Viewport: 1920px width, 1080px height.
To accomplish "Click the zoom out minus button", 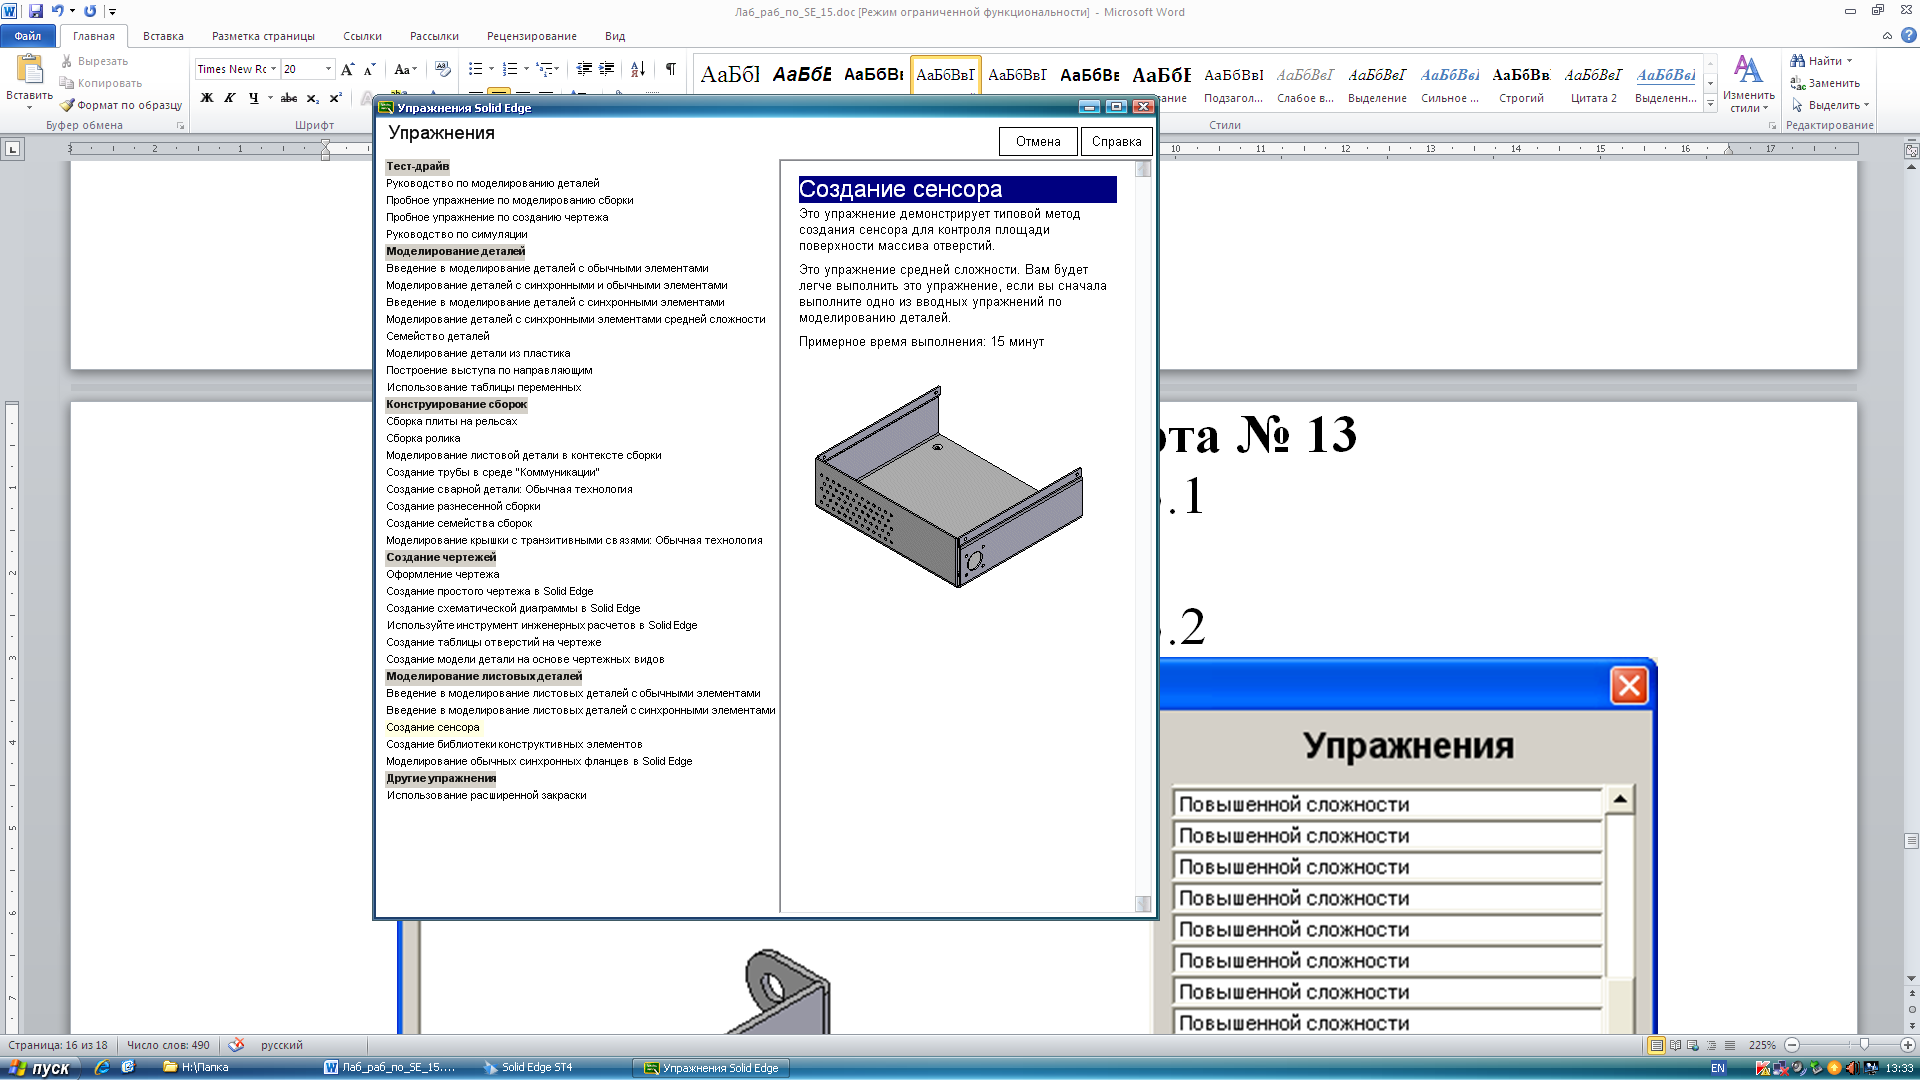I will [1792, 1045].
